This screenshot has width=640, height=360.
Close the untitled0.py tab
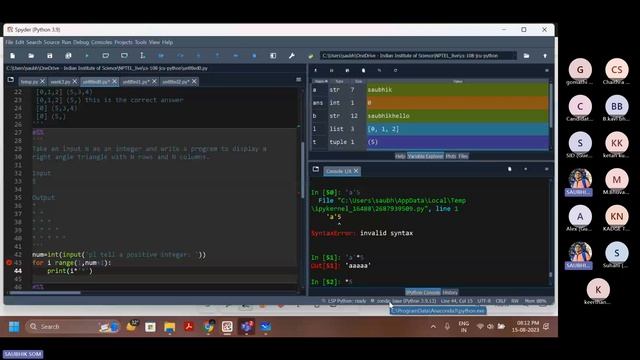click(115, 82)
